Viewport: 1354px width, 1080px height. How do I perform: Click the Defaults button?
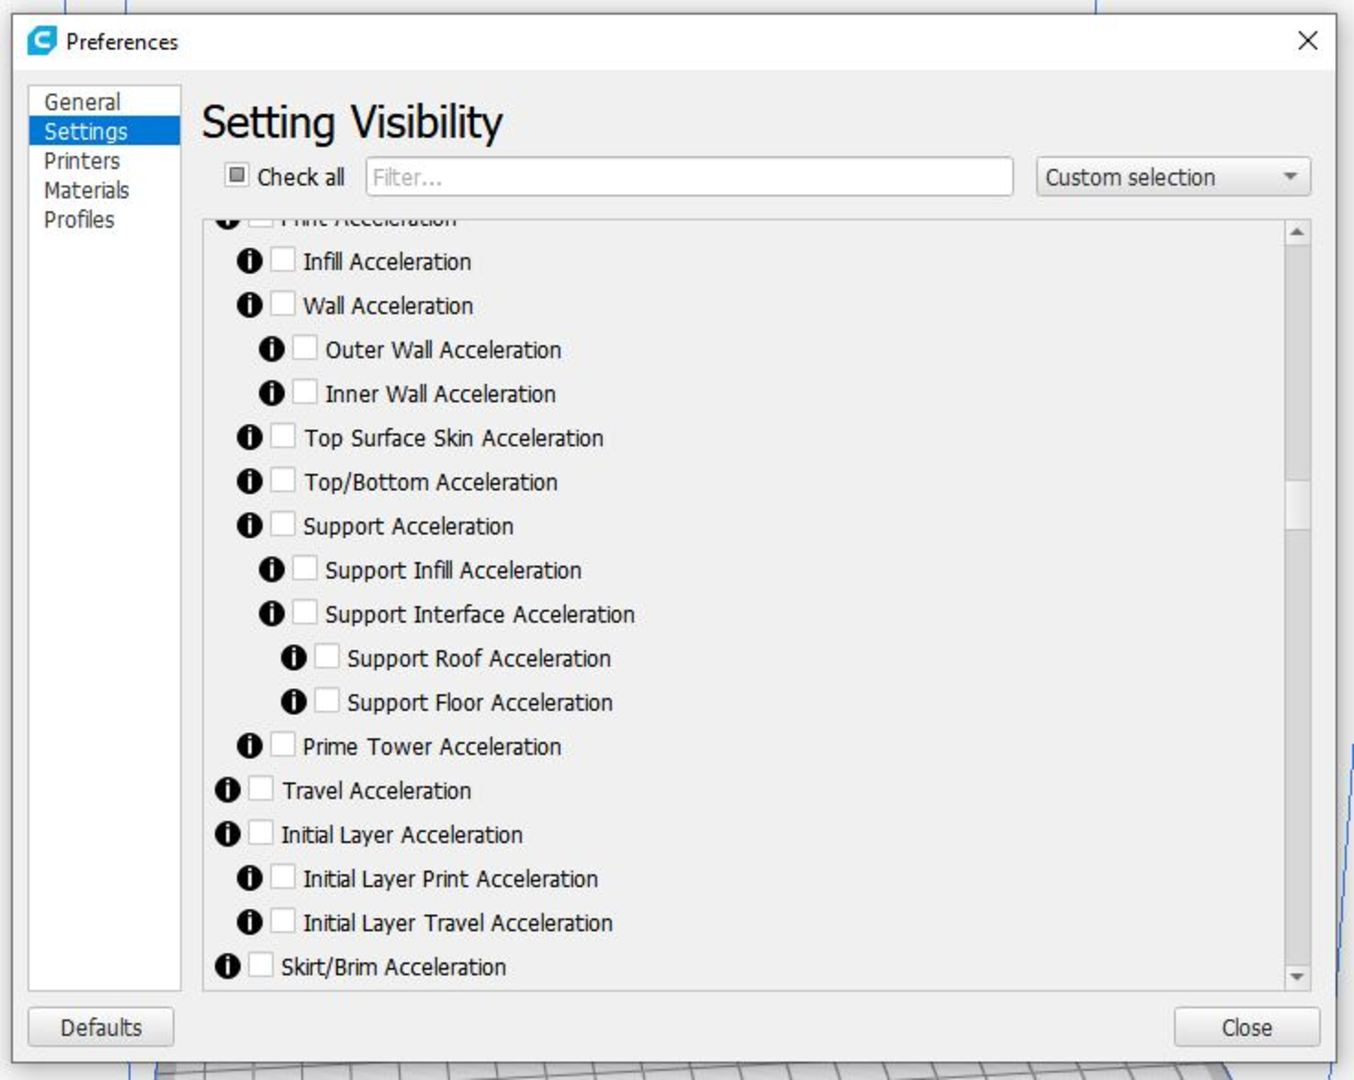[101, 1027]
